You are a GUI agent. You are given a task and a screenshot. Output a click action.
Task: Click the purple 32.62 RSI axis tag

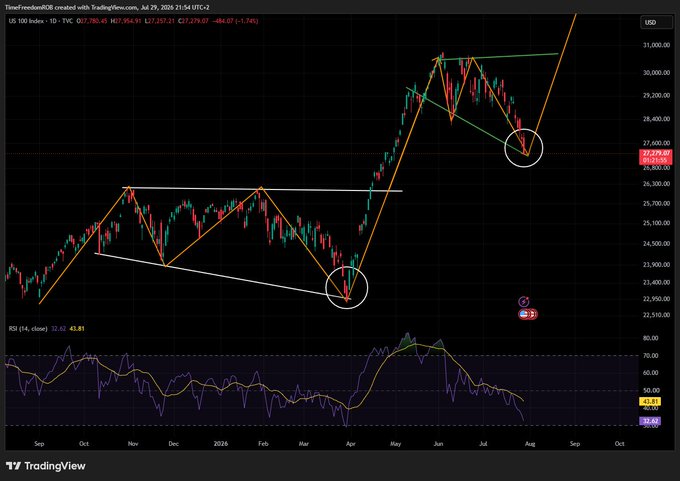pos(650,421)
